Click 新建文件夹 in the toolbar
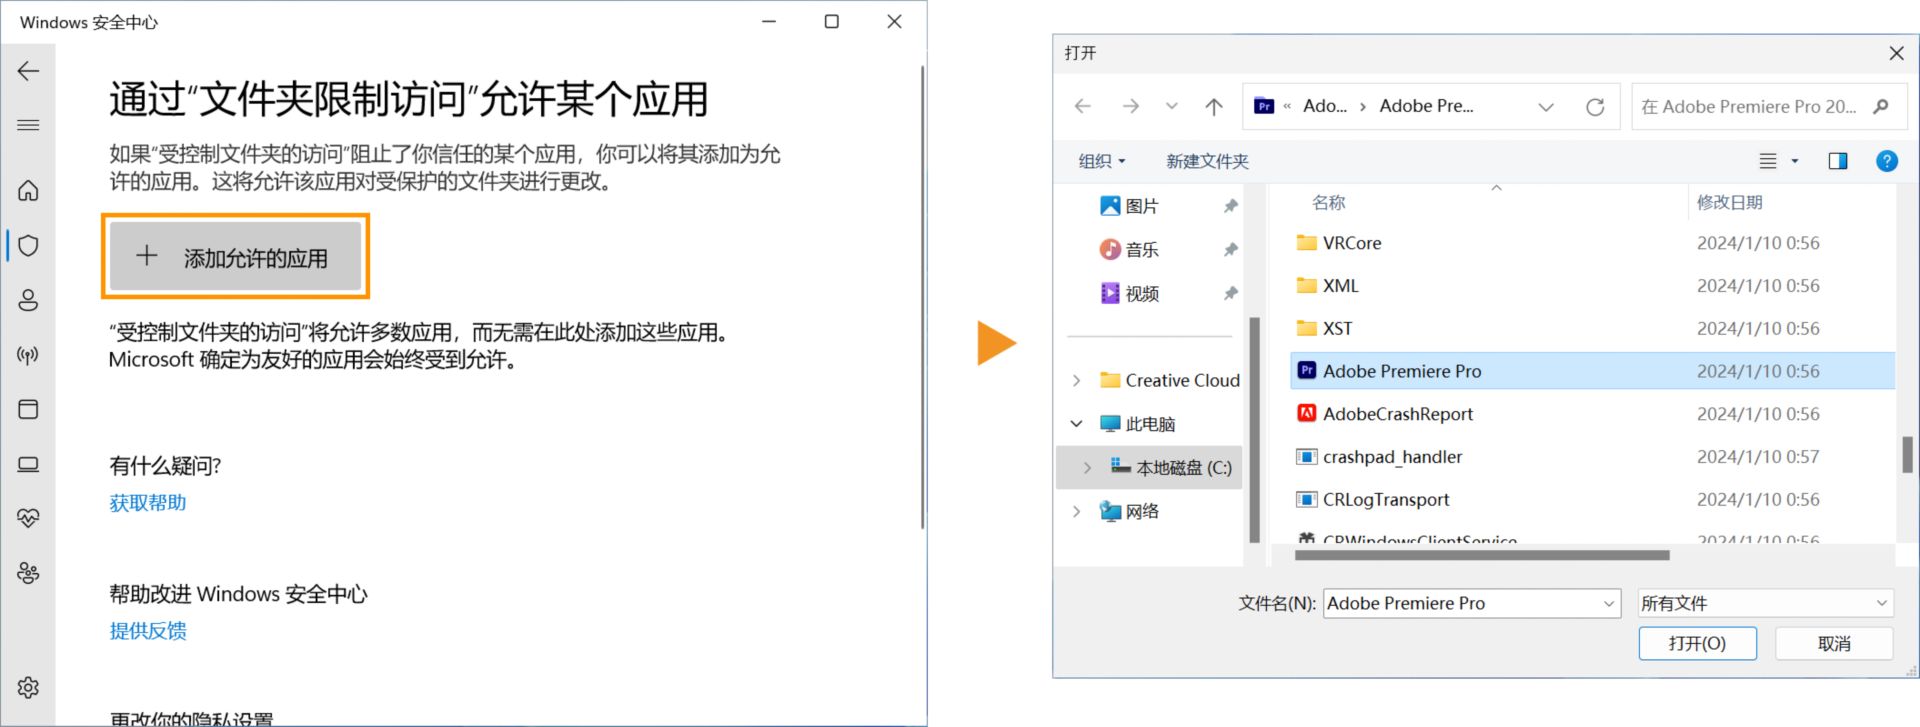 click(1207, 161)
